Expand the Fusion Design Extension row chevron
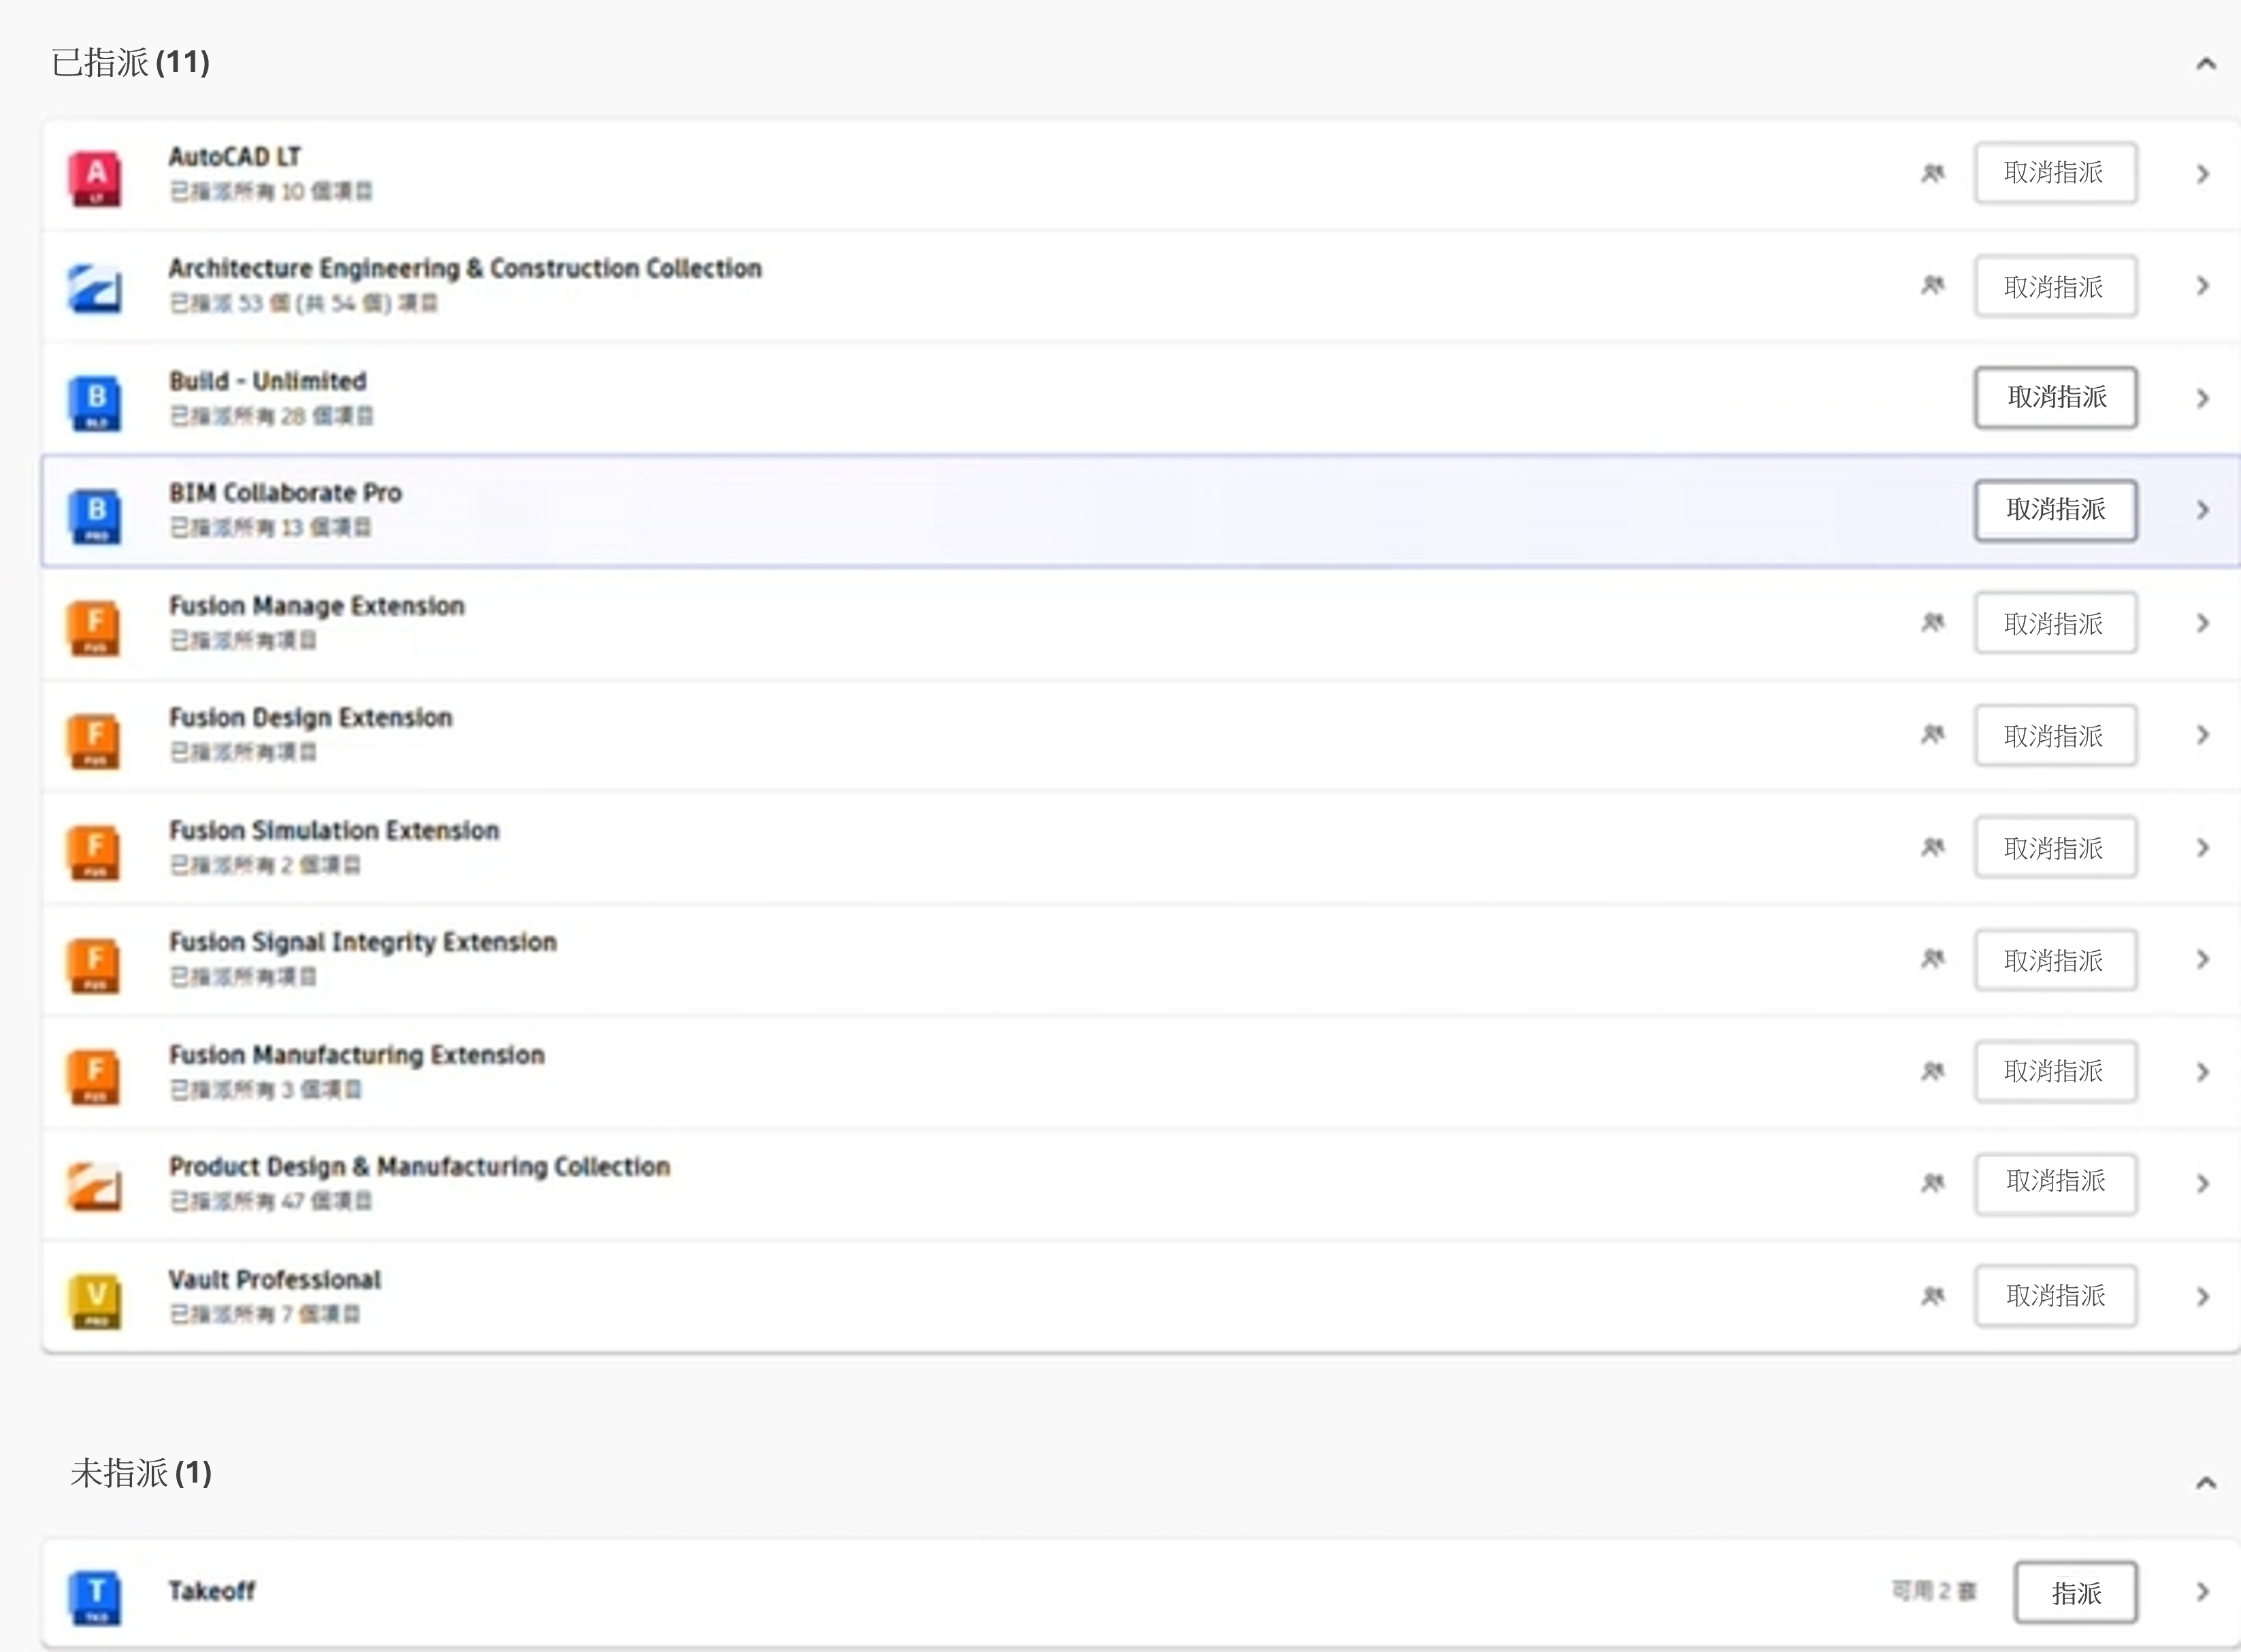The height and width of the screenshot is (1652, 2241). tap(2203, 735)
